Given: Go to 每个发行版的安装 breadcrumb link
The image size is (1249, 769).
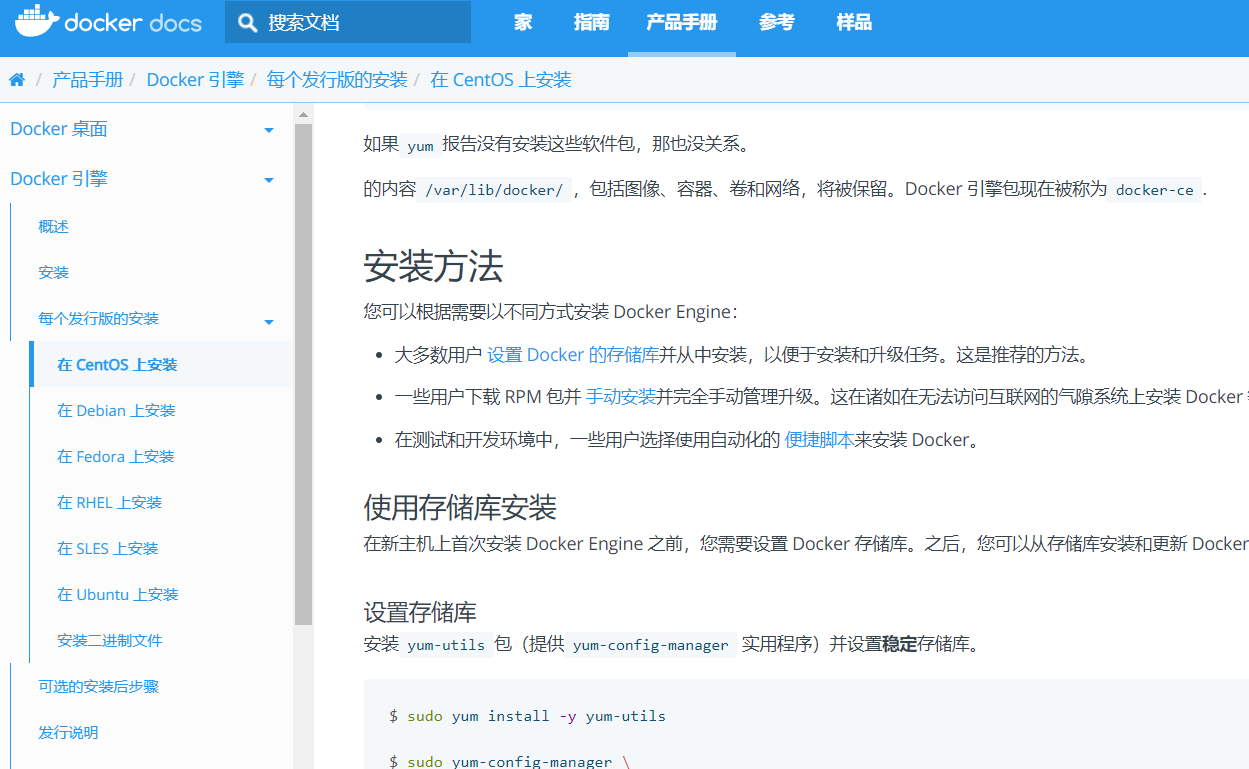Looking at the screenshot, I should (x=337, y=80).
